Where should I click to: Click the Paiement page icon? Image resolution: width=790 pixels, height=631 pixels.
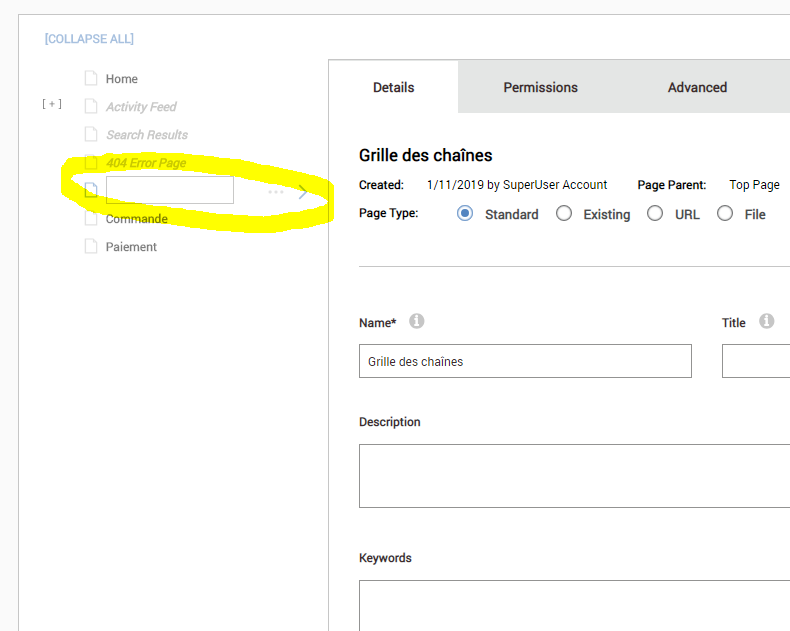tap(91, 246)
